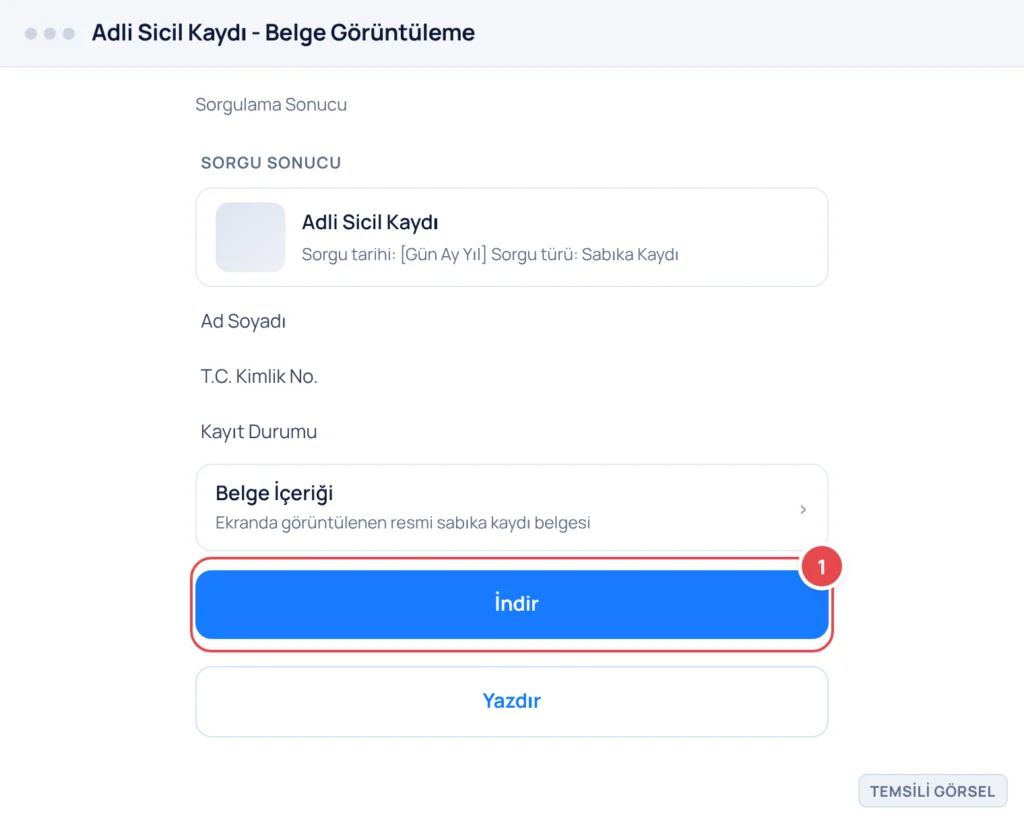The height and width of the screenshot is (821, 1024).
Task: Click the TEMSİLİ GÖRSEL badge
Action: [933, 791]
